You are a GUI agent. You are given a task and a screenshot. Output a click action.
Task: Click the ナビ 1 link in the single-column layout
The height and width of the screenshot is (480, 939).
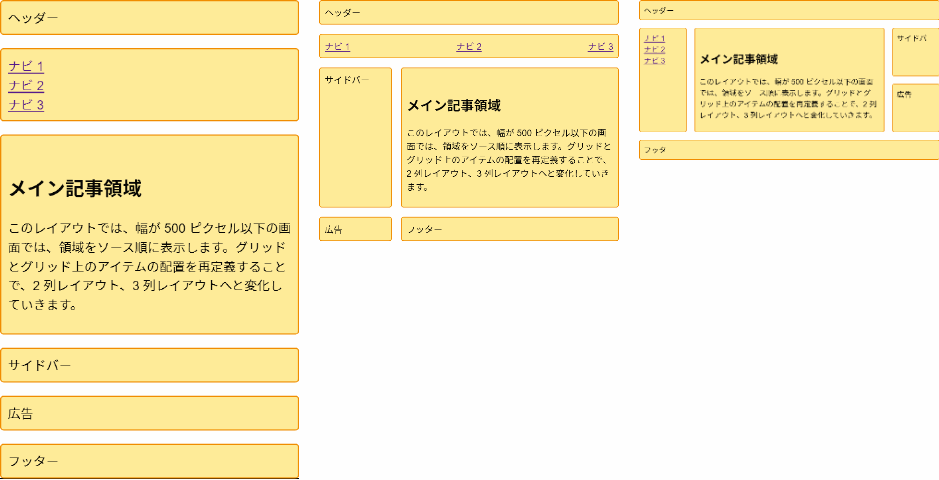click(x=26, y=67)
